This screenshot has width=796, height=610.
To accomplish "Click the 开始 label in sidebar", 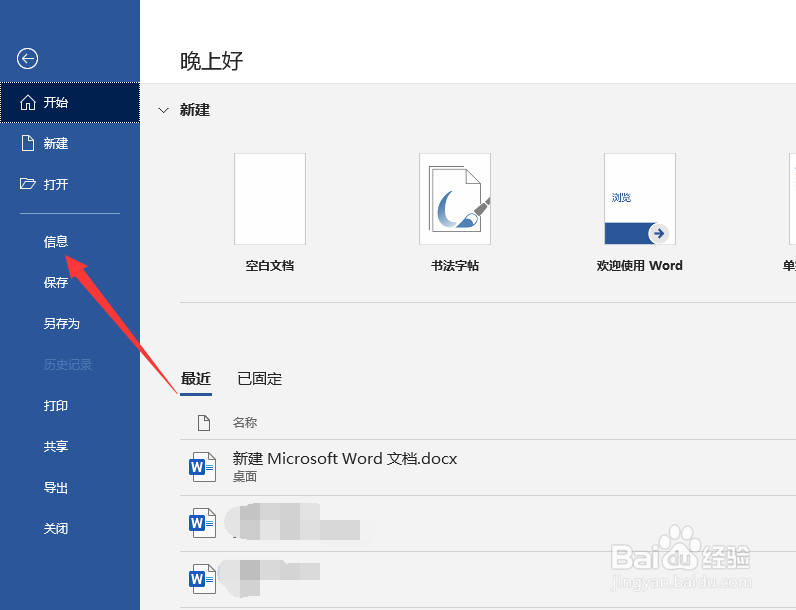I will point(56,103).
